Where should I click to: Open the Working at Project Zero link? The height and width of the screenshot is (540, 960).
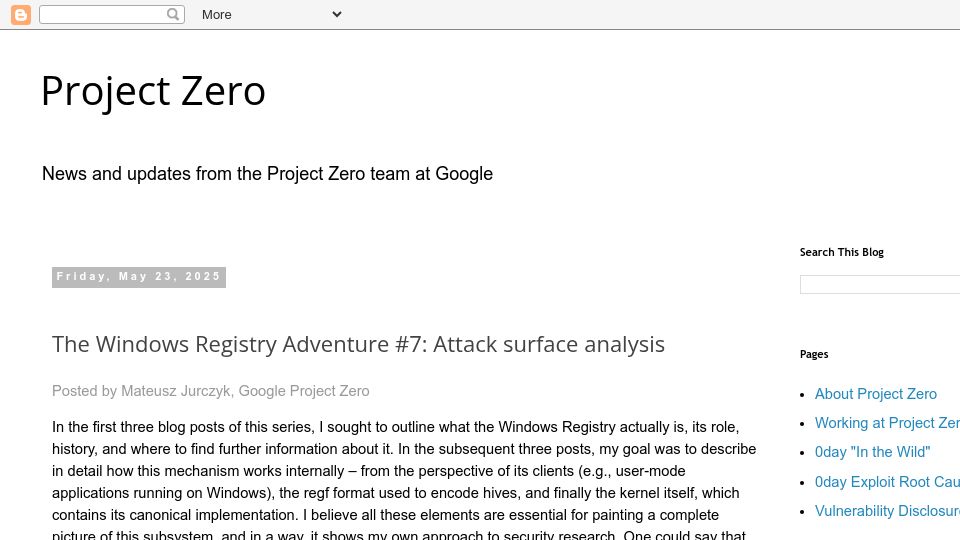pyautogui.click(x=887, y=423)
